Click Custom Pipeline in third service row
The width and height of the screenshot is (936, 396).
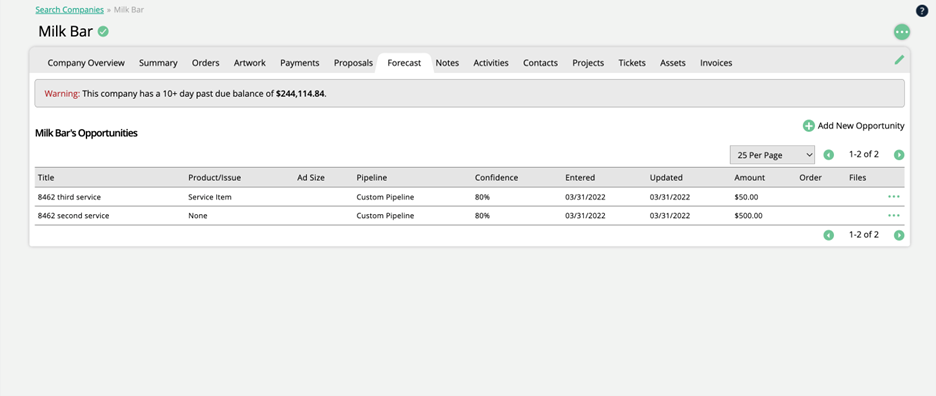point(385,197)
